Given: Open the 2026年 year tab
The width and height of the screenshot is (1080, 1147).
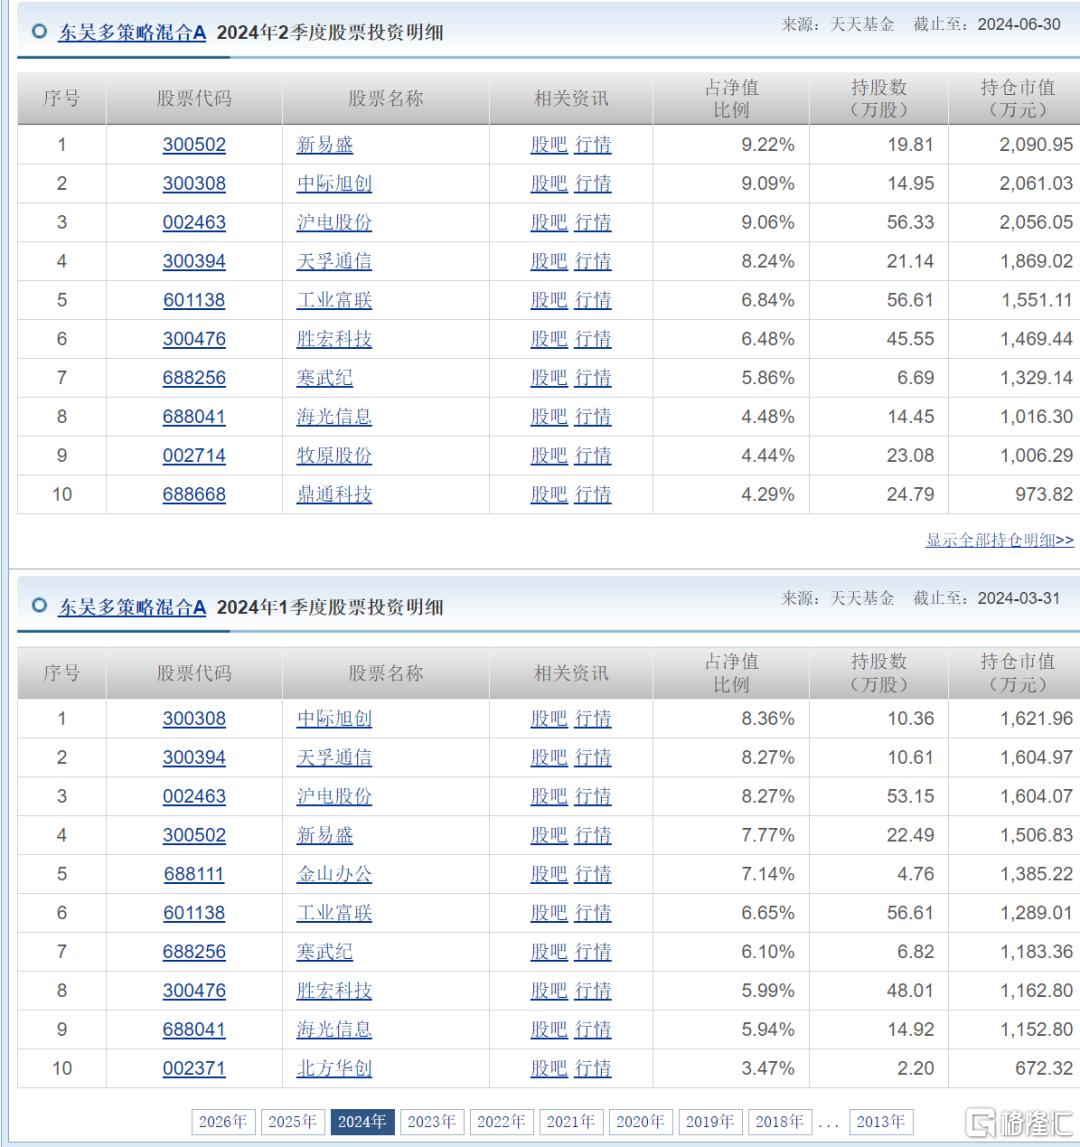Looking at the screenshot, I should [x=222, y=1121].
